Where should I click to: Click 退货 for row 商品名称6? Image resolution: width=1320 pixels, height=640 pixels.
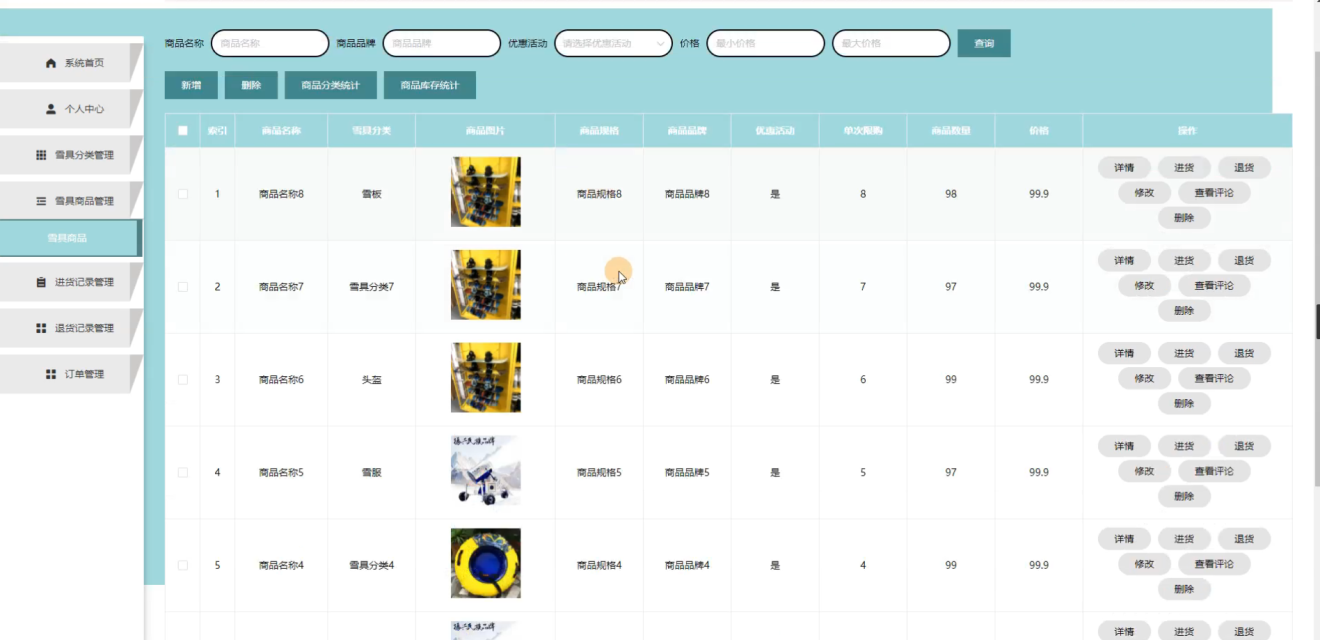click(x=1244, y=353)
